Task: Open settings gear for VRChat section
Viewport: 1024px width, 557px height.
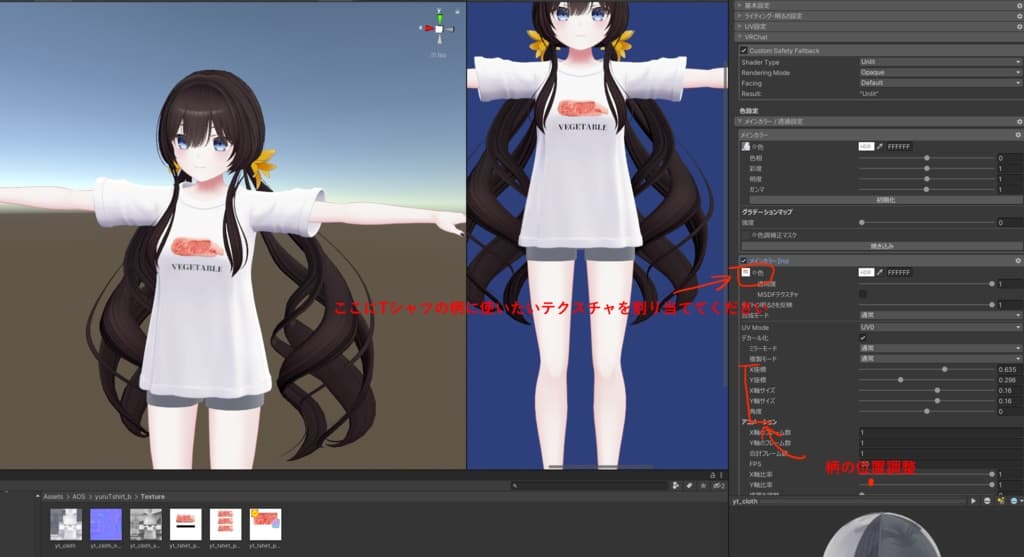Action: (x=1016, y=37)
